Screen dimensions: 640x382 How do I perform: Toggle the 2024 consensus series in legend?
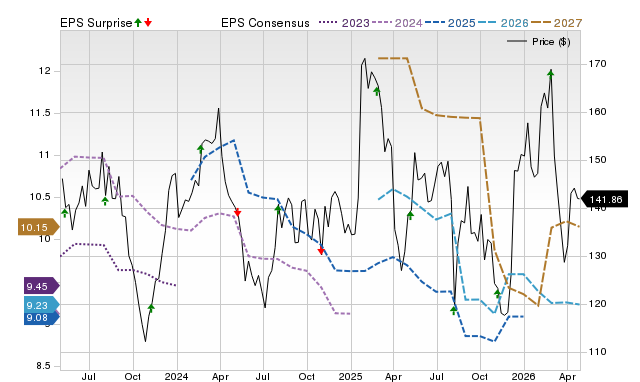(x=397, y=23)
